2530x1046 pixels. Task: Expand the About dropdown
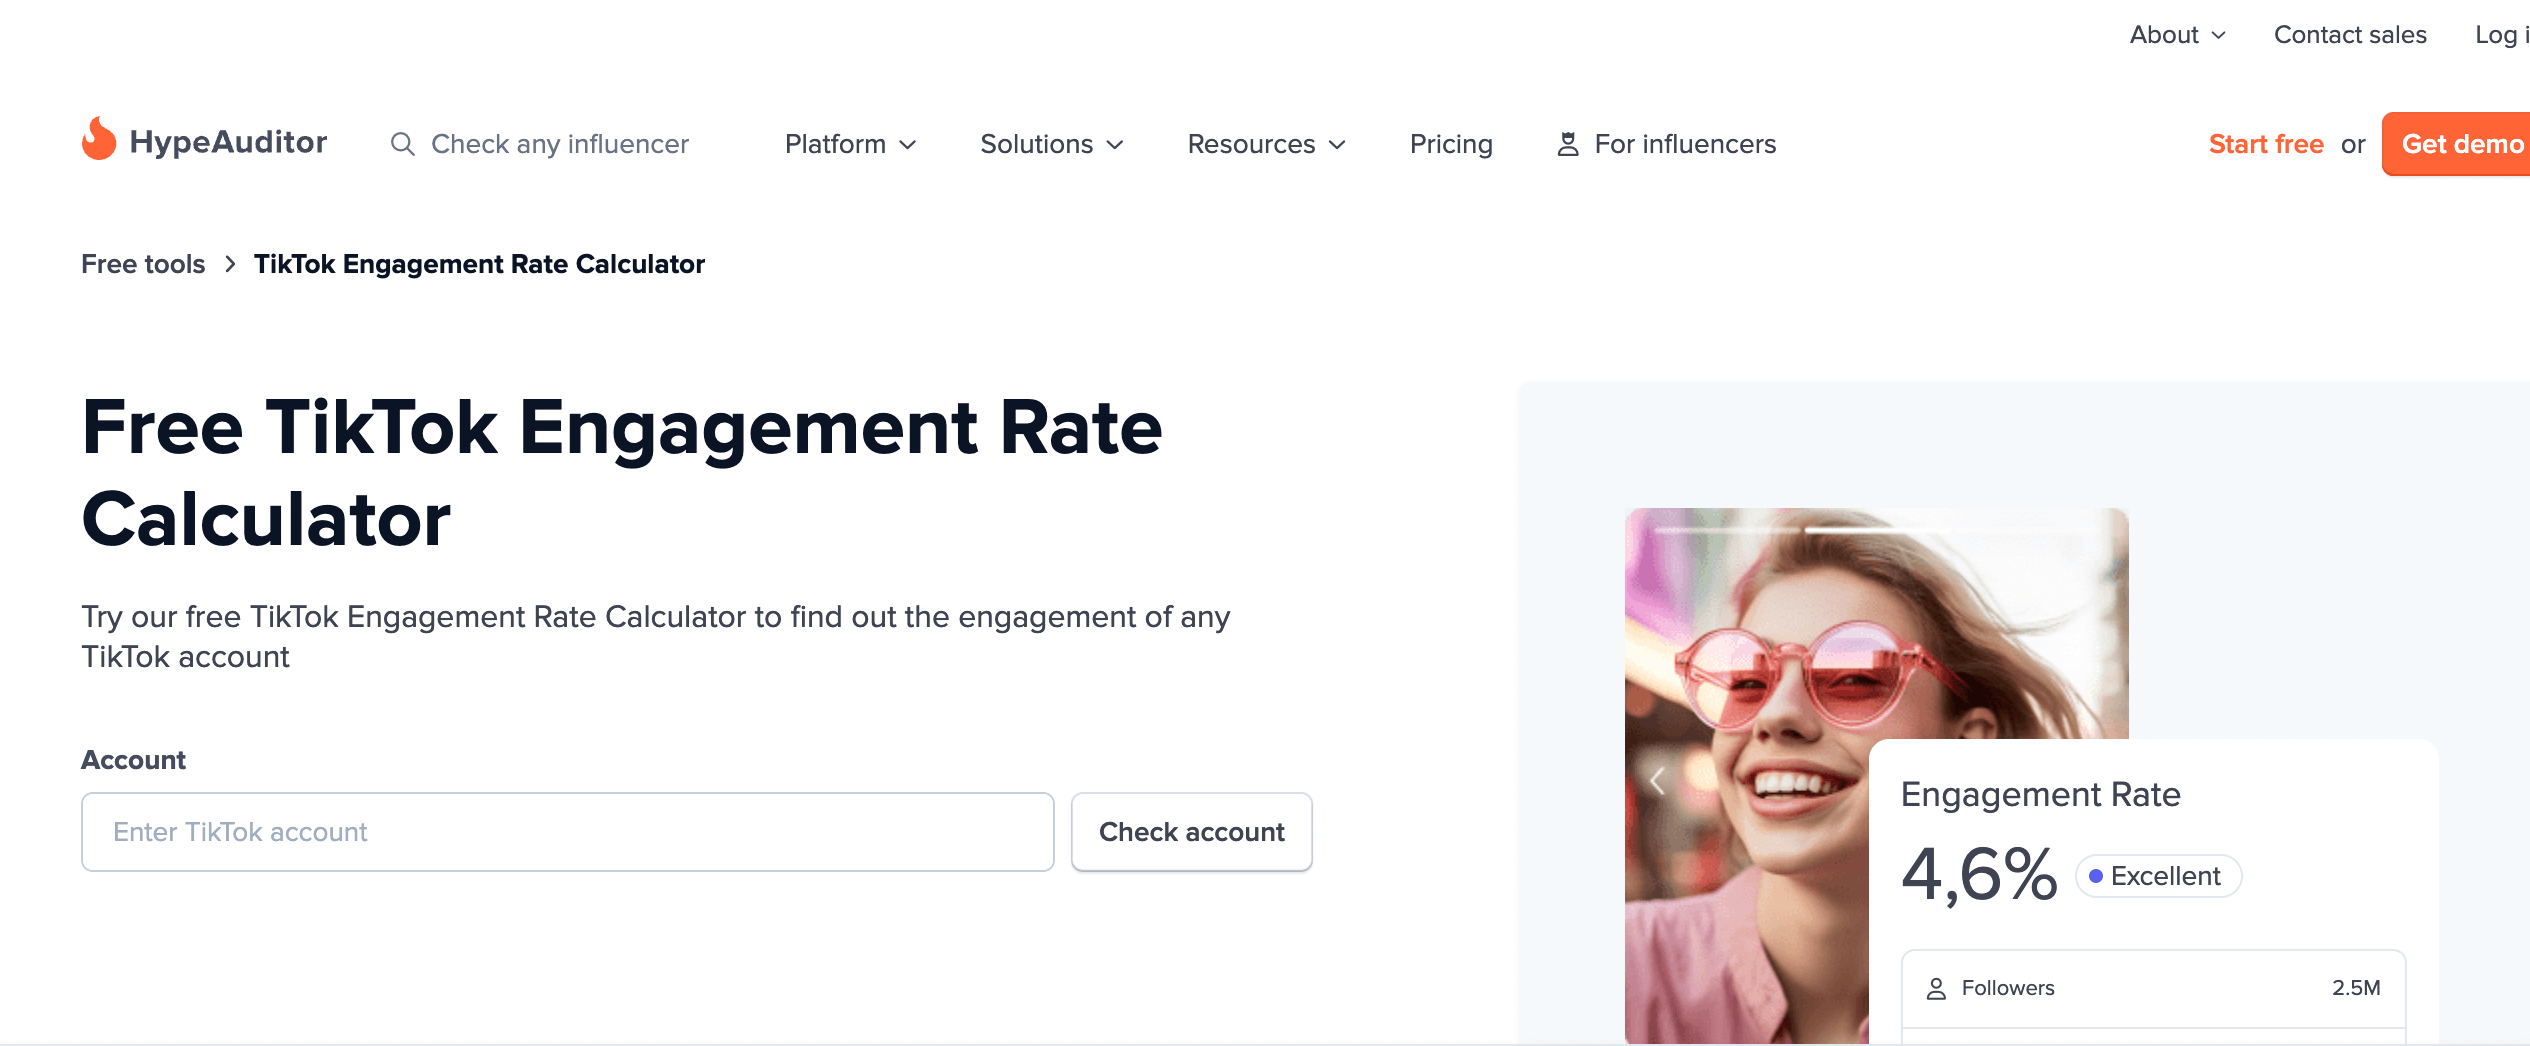[x=2177, y=35]
